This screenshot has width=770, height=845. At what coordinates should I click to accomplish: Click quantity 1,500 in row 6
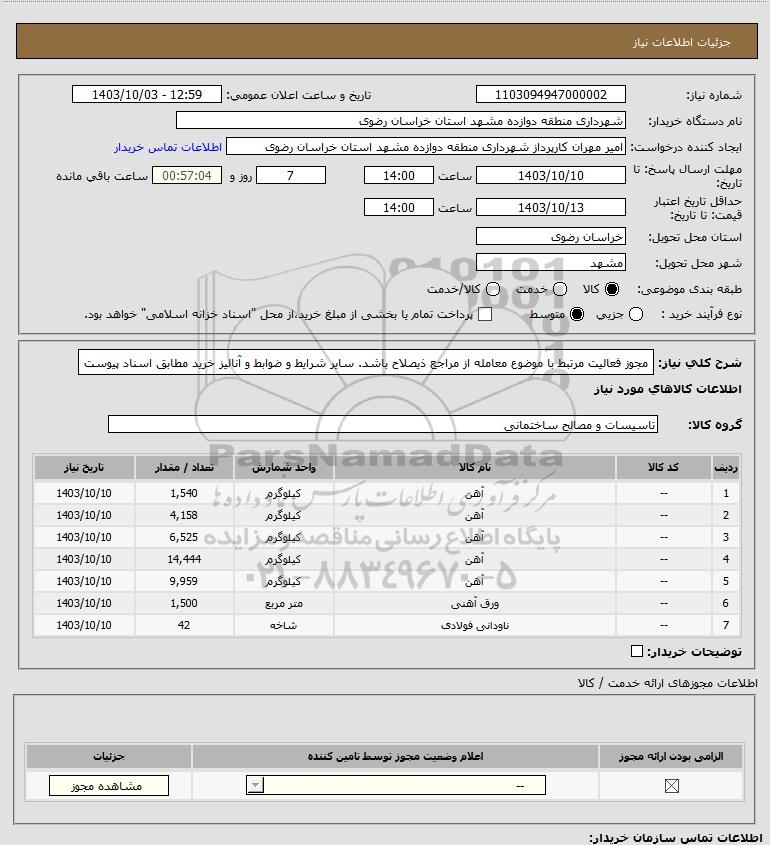click(x=184, y=603)
